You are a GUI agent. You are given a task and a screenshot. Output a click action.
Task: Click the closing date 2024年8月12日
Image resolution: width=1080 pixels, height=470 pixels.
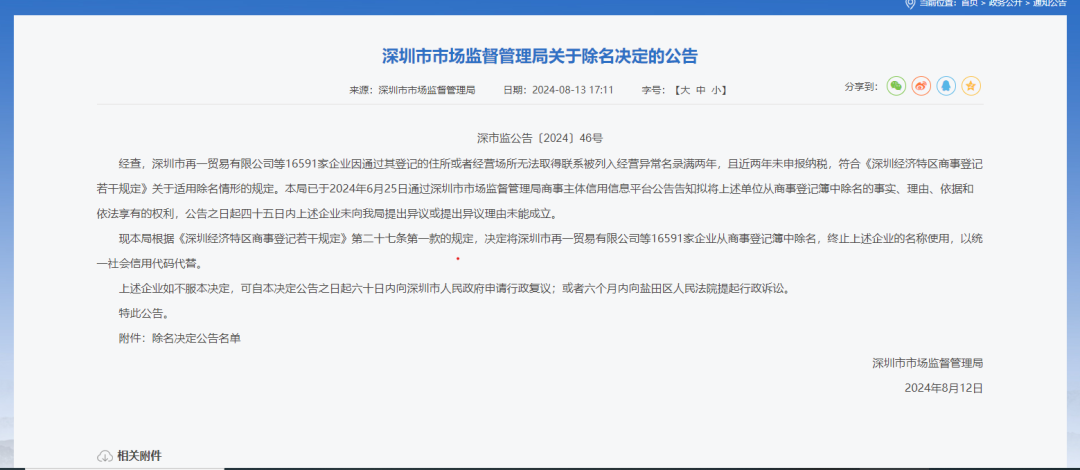[x=944, y=388]
